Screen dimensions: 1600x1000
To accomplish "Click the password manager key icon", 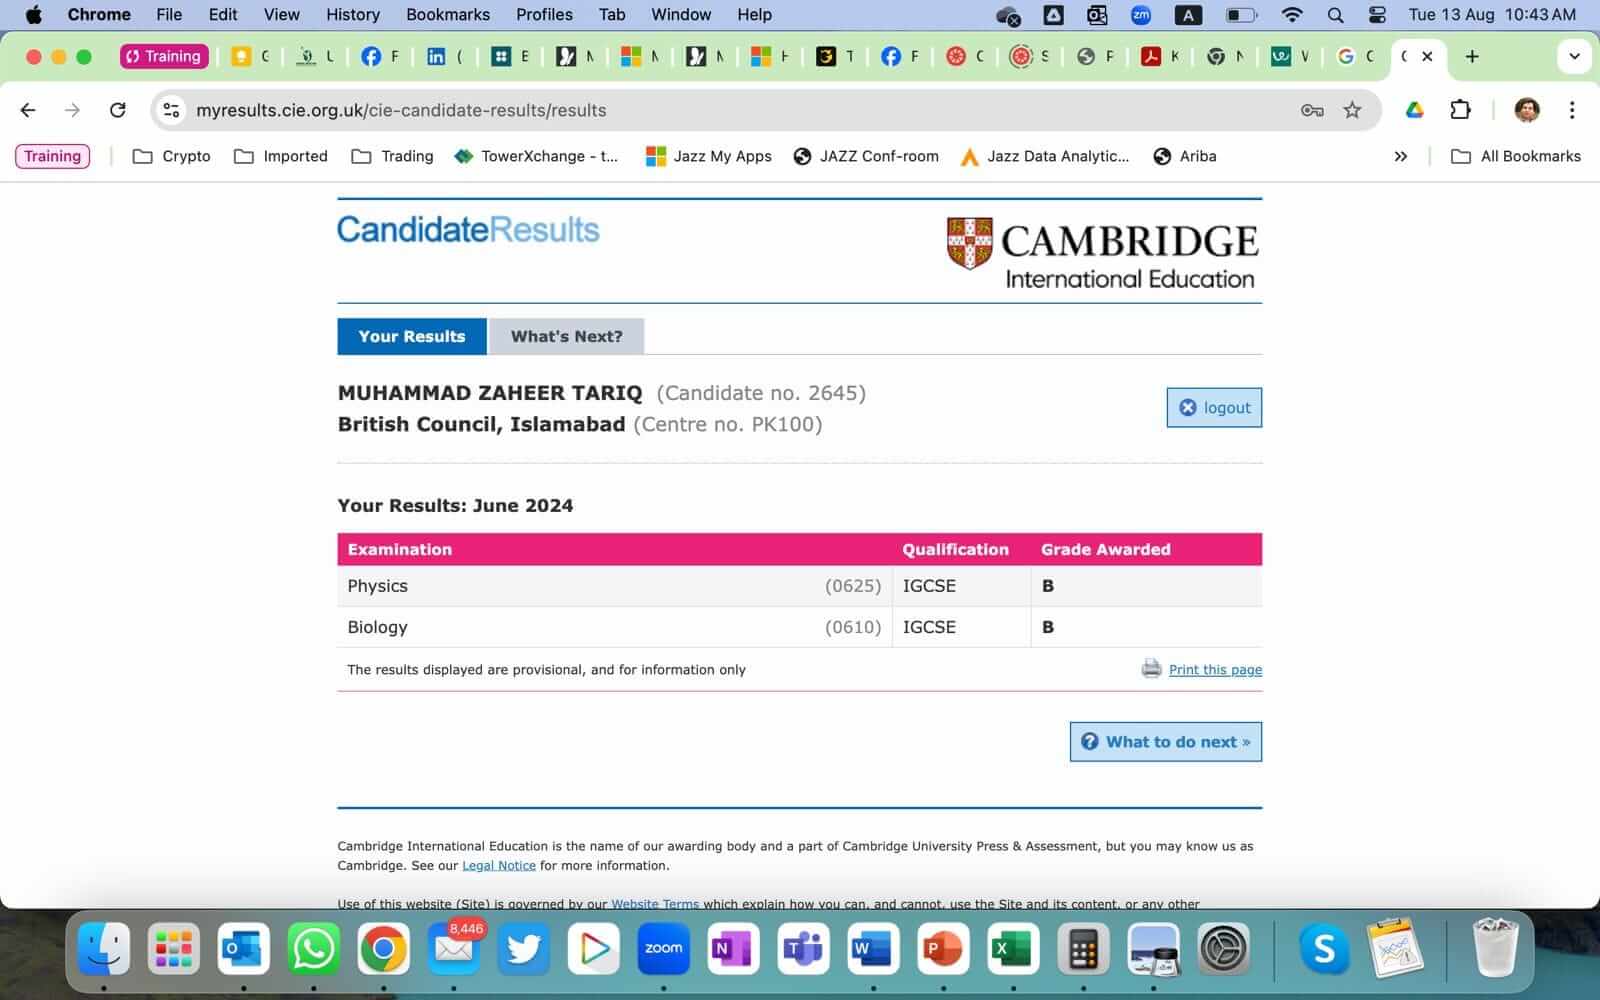I will (x=1312, y=110).
